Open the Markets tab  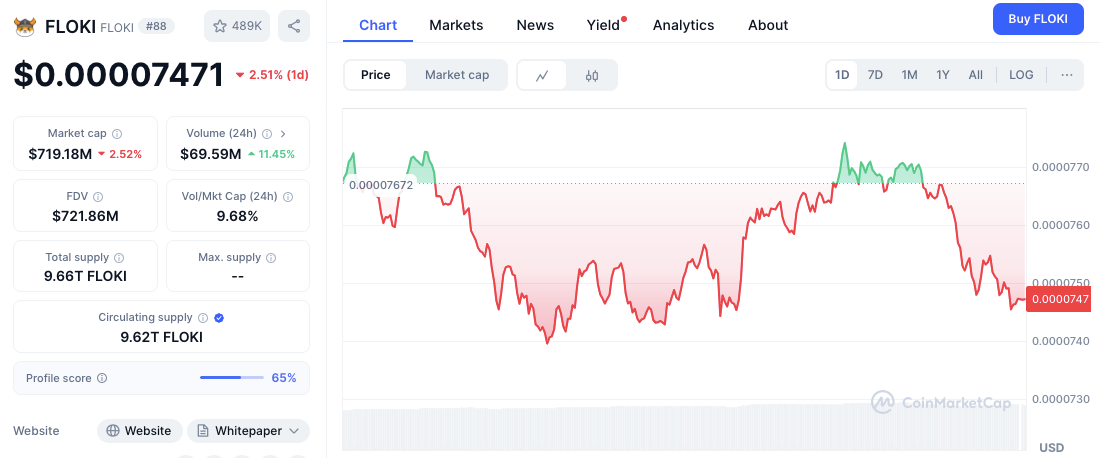(456, 25)
